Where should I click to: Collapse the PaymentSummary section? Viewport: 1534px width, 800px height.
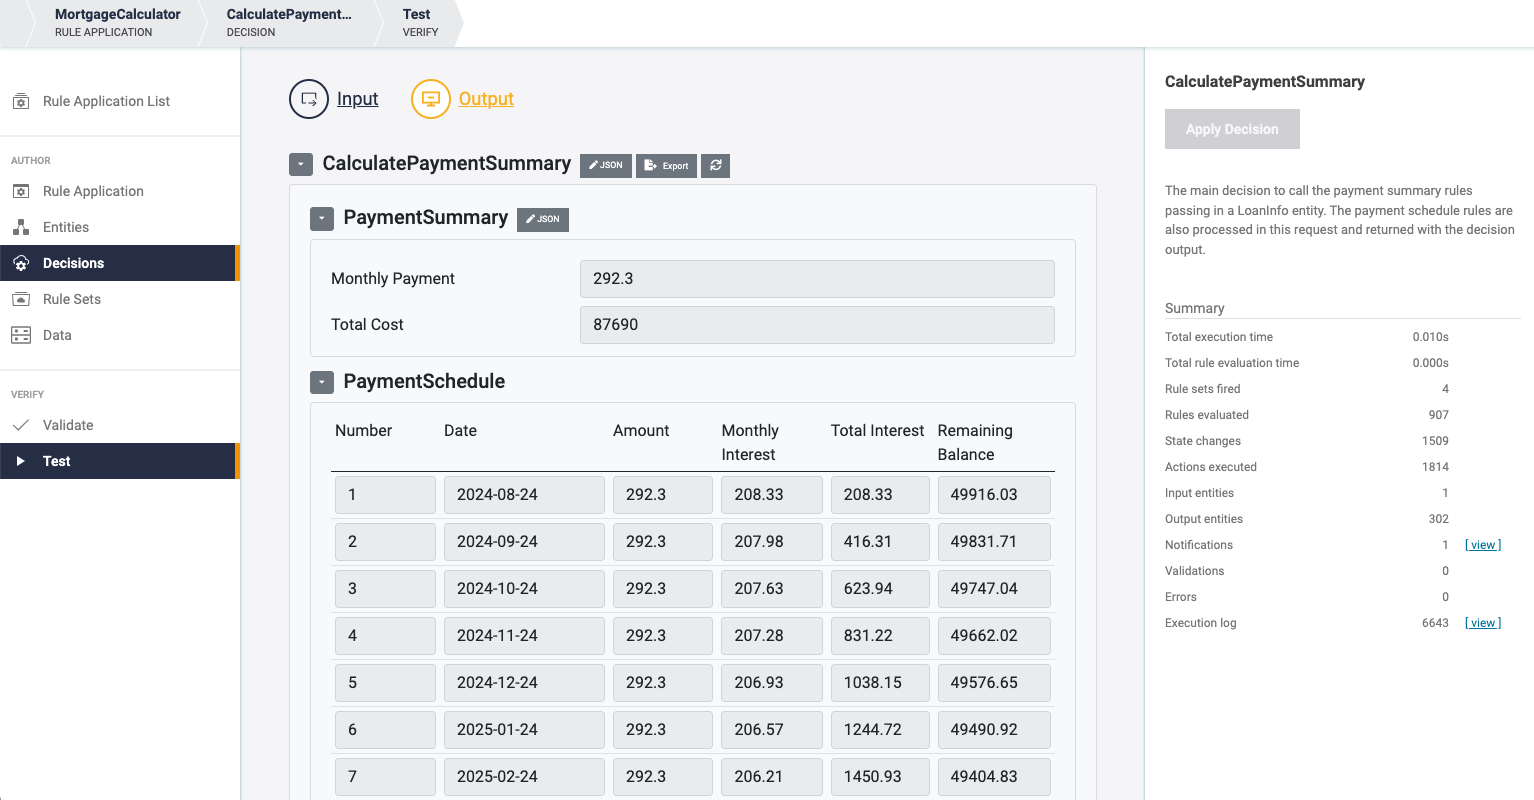click(x=321, y=219)
